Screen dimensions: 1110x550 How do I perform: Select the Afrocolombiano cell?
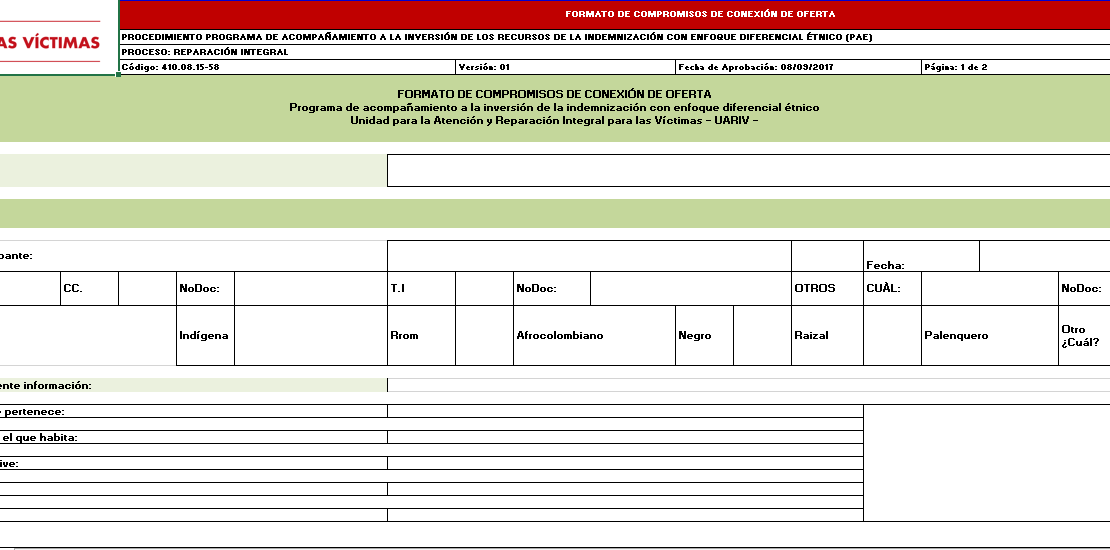[595, 336]
